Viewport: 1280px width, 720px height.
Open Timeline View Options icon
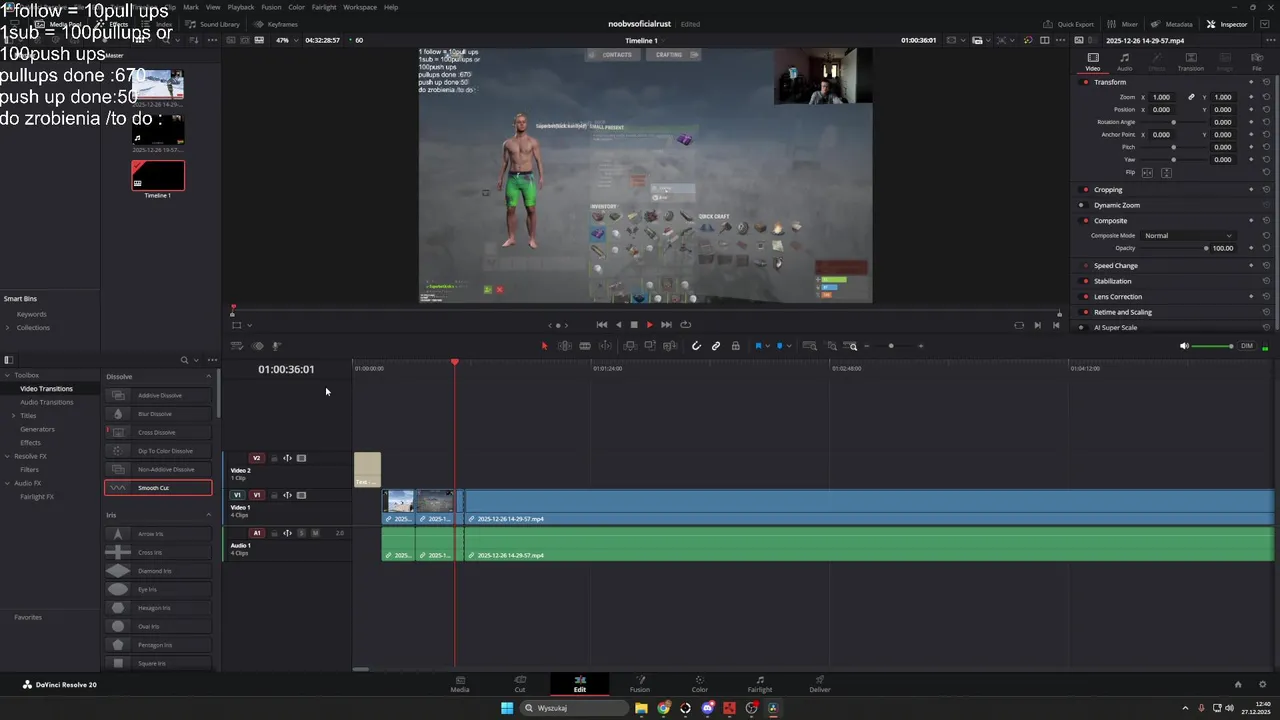pyautogui.click(x=236, y=346)
